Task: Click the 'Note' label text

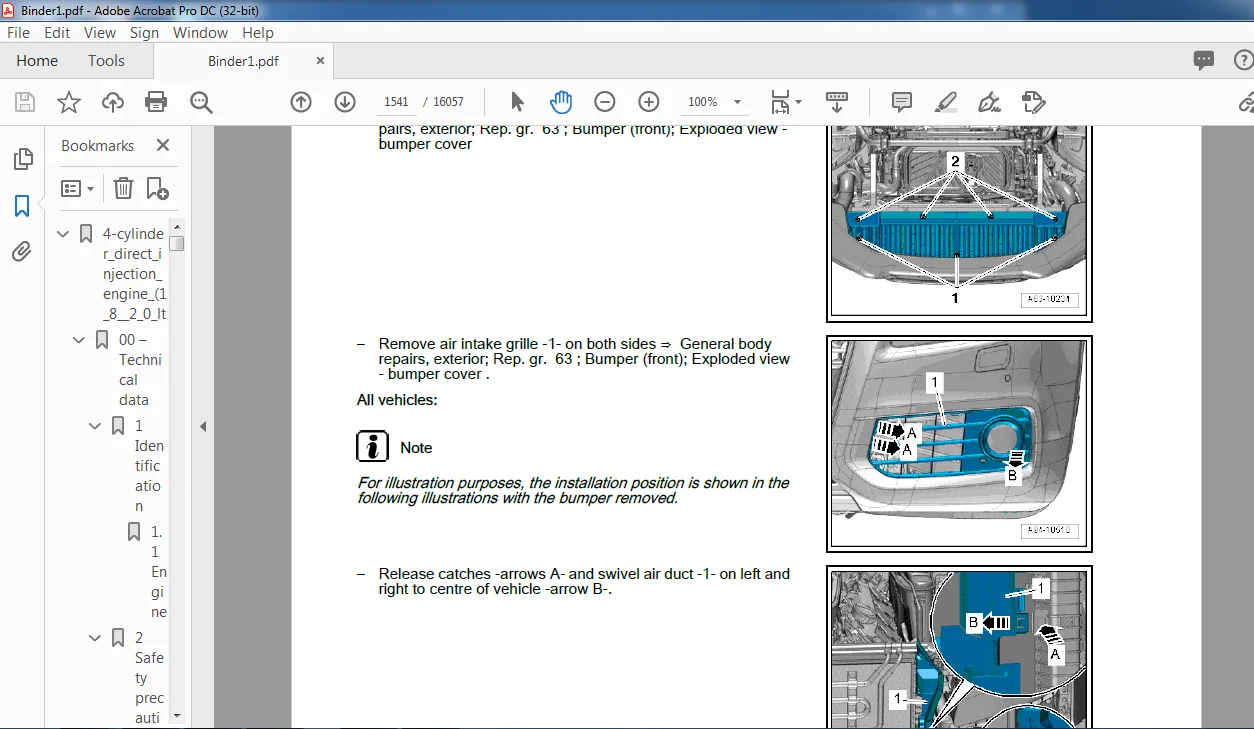Action: [416, 448]
